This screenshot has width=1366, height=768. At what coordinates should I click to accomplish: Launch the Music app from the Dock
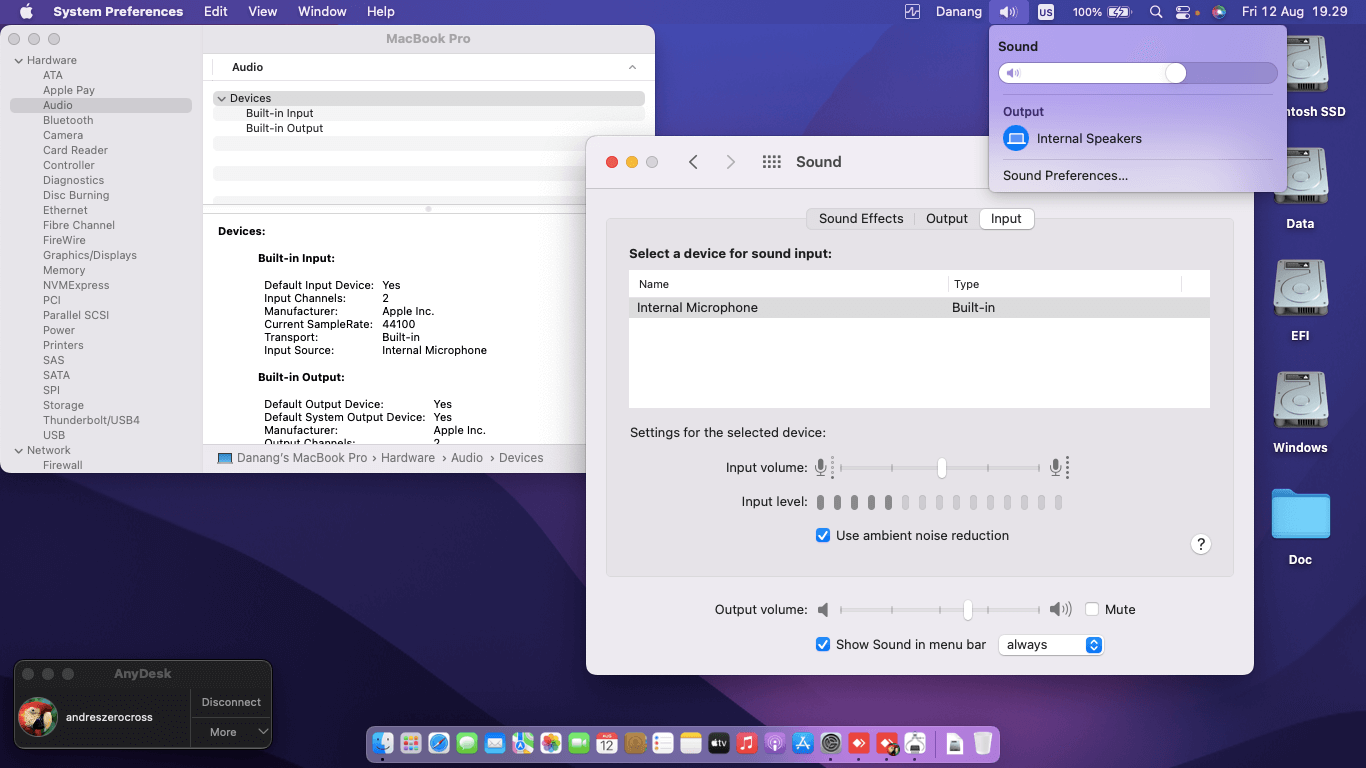[x=746, y=743]
